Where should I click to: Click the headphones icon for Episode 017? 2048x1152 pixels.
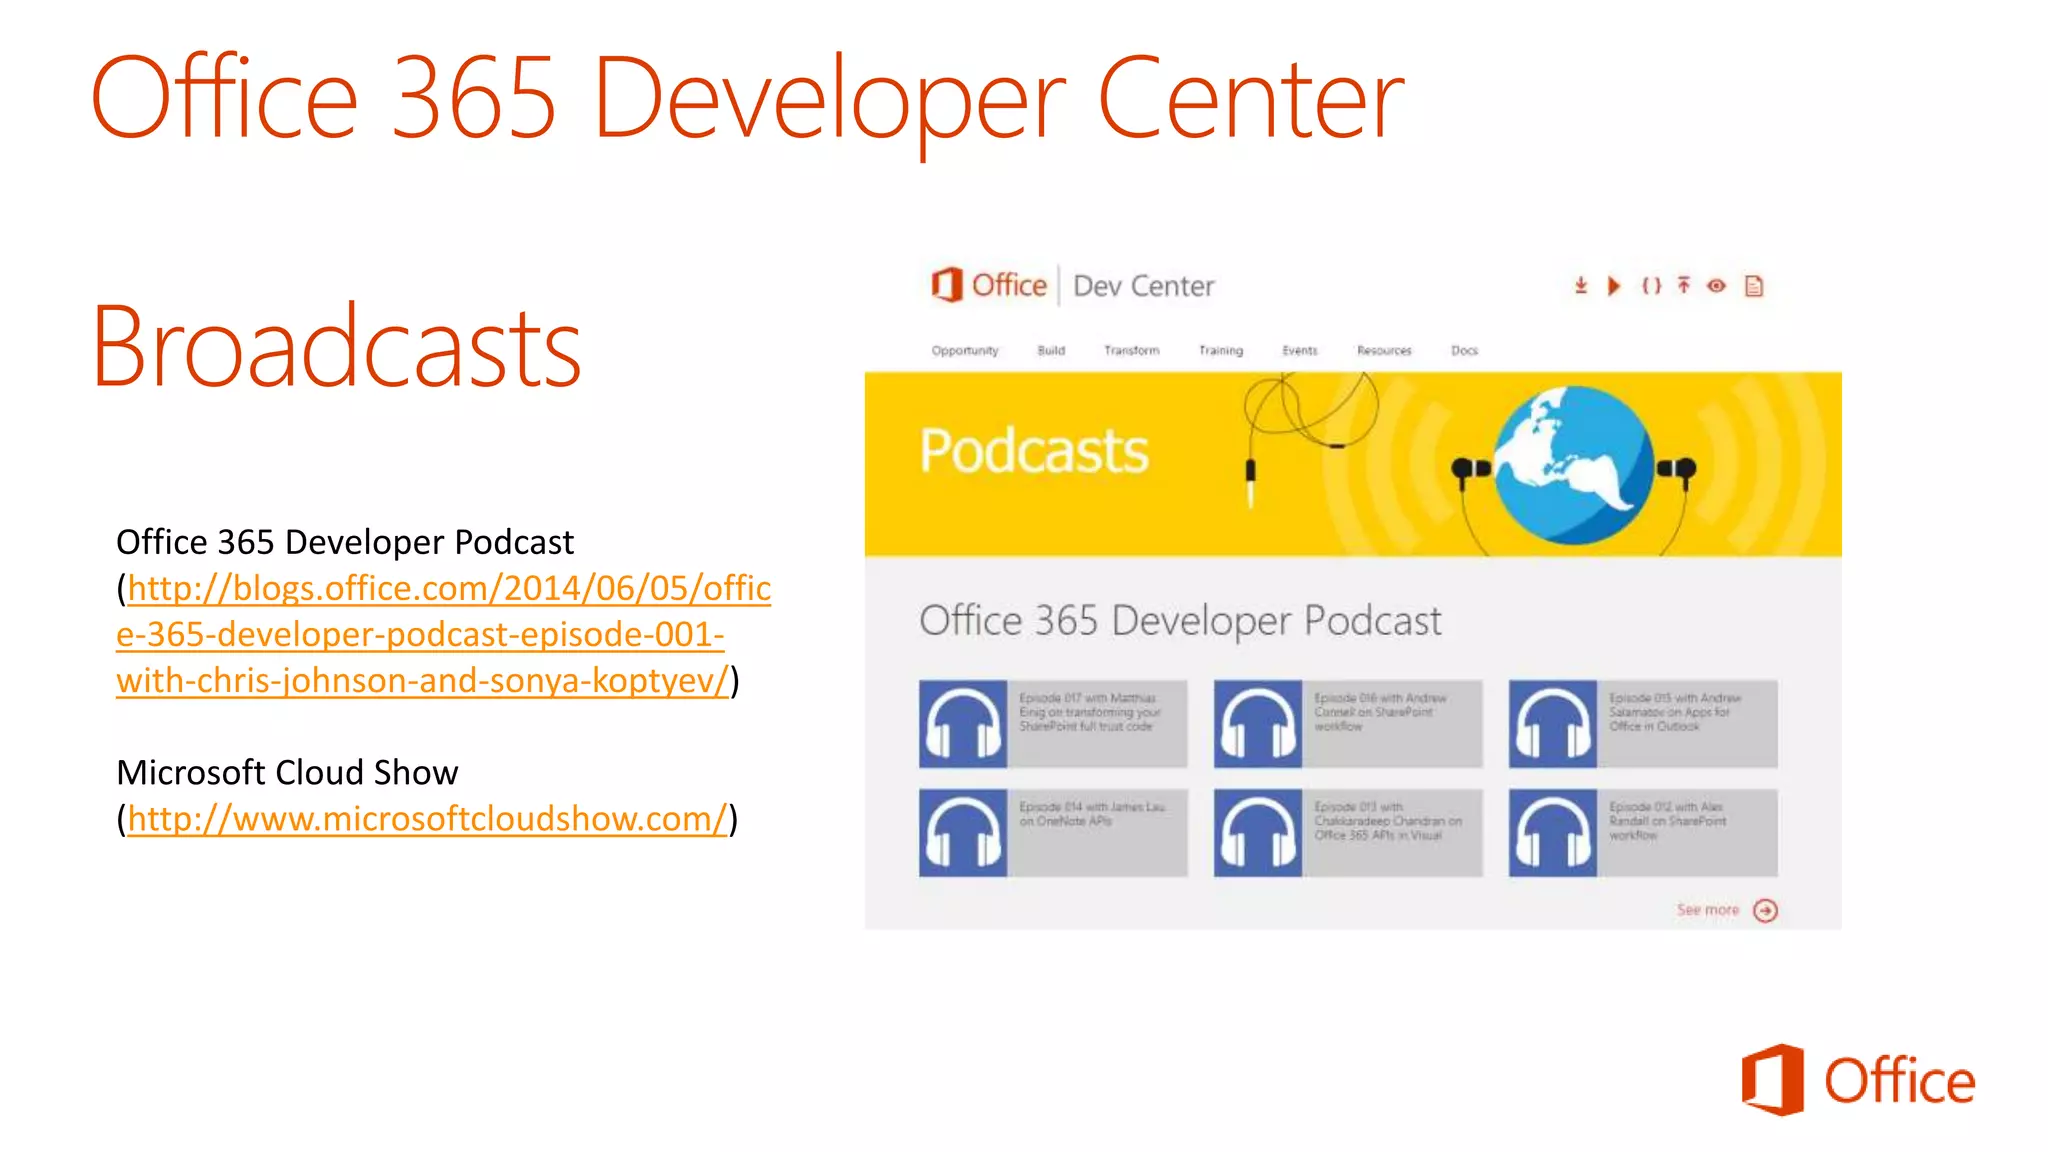(x=963, y=724)
